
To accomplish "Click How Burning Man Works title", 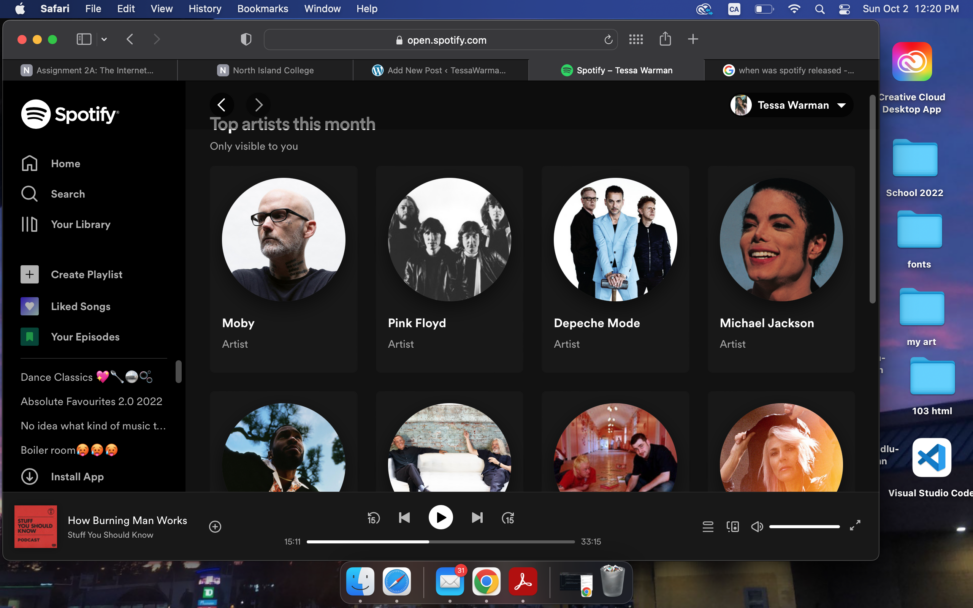I will (127, 521).
